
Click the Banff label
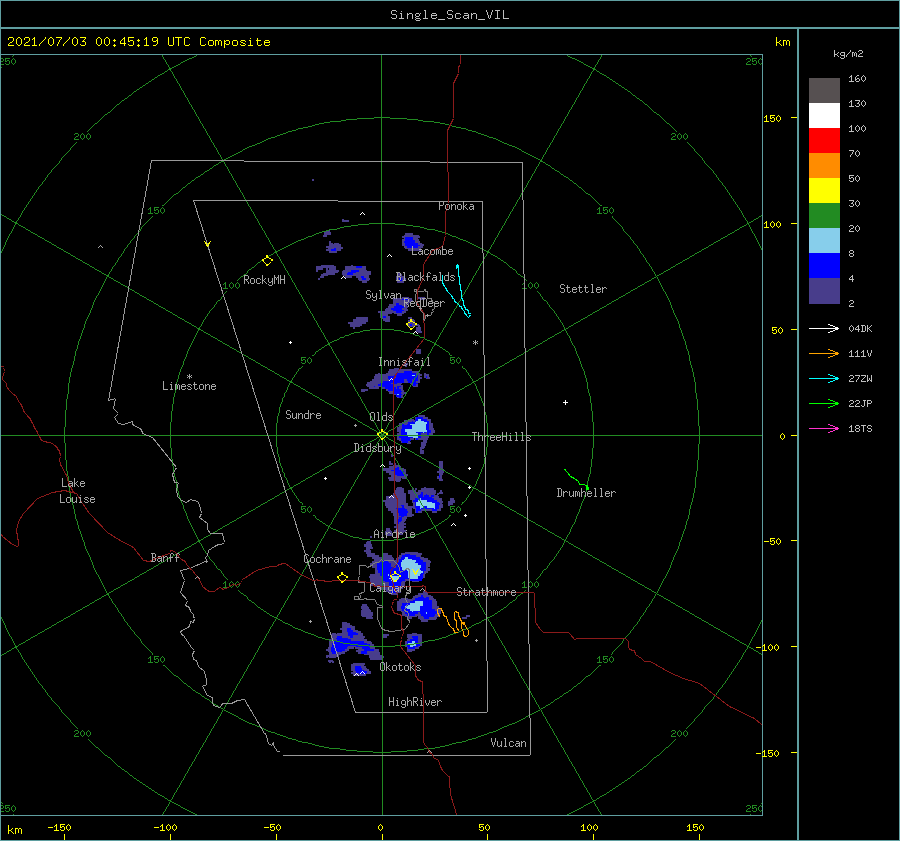[165, 557]
